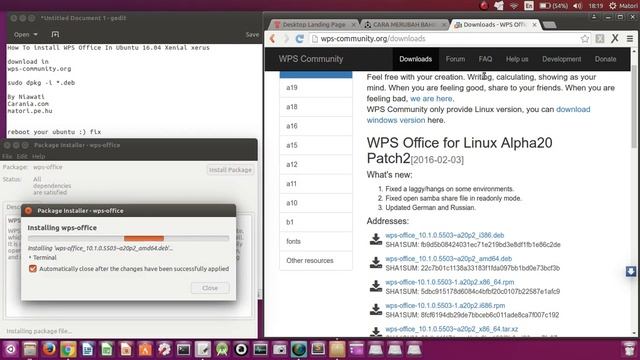Open the camera app in the dock
The image size is (640, 360).
point(280,349)
